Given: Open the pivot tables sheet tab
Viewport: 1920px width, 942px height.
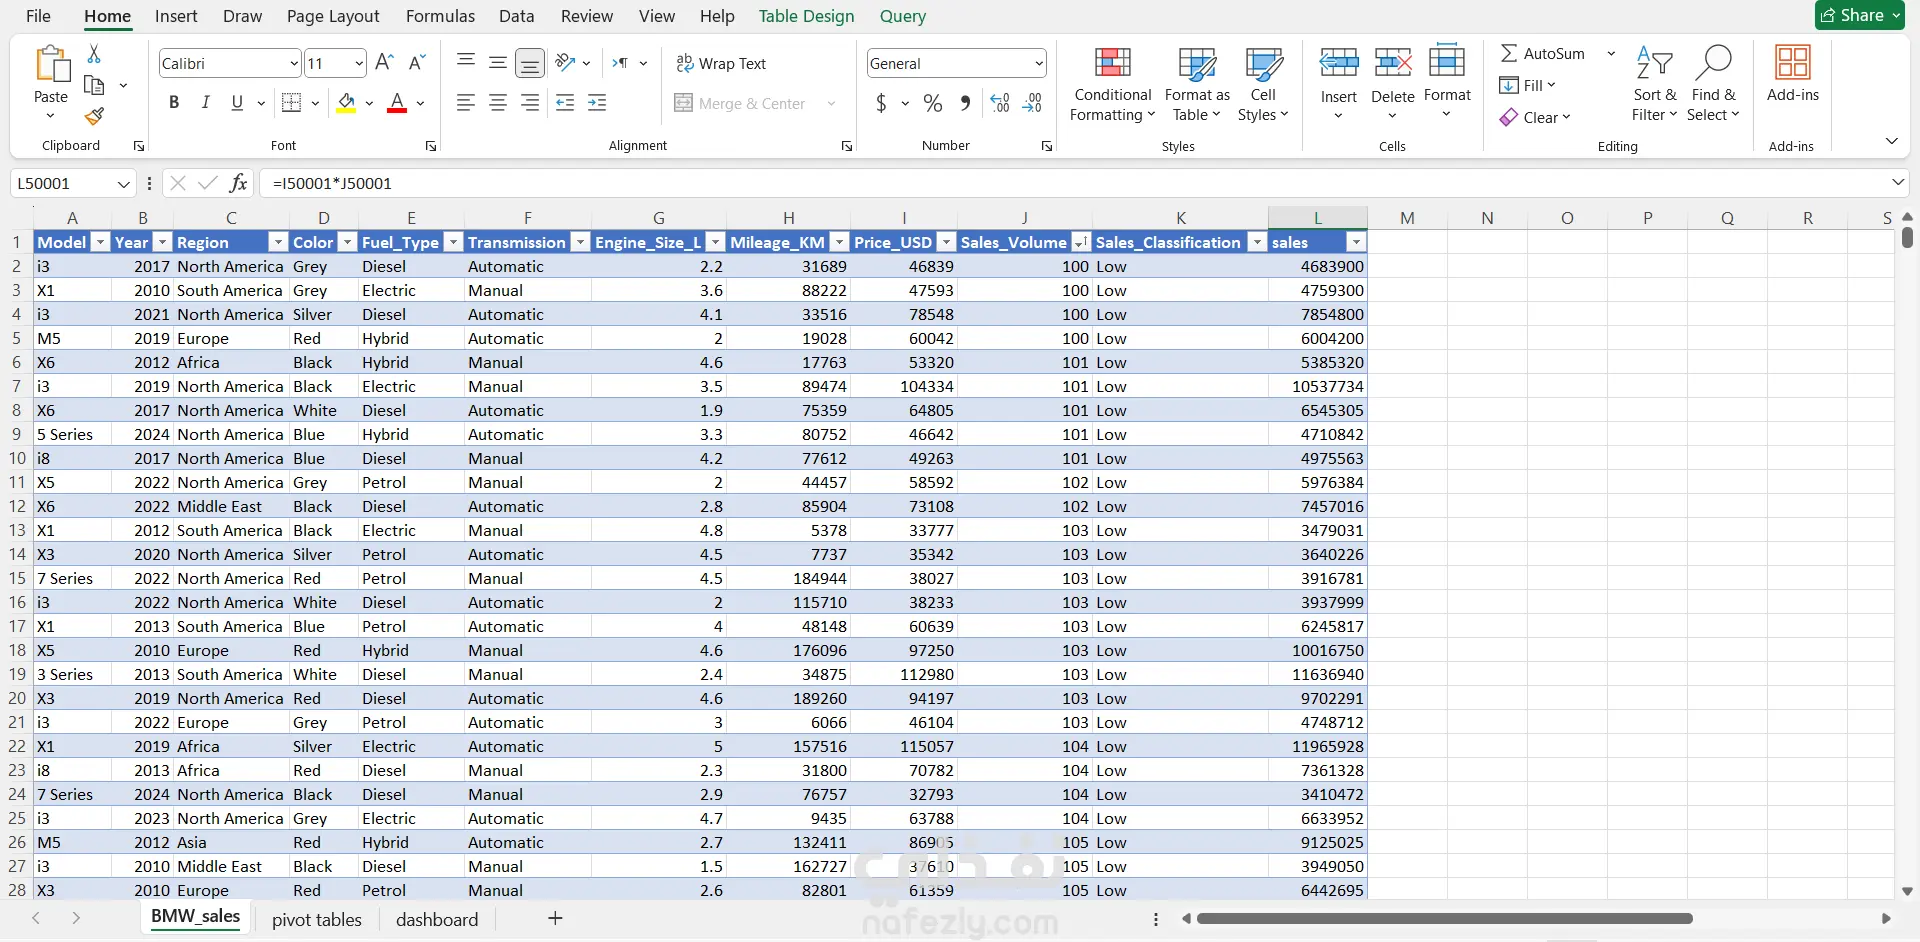Looking at the screenshot, I should tap(316, 919).
